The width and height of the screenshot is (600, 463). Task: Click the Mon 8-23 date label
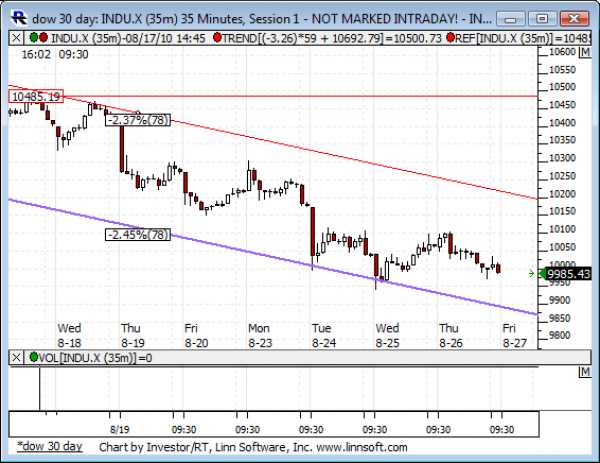pos(260,336)
